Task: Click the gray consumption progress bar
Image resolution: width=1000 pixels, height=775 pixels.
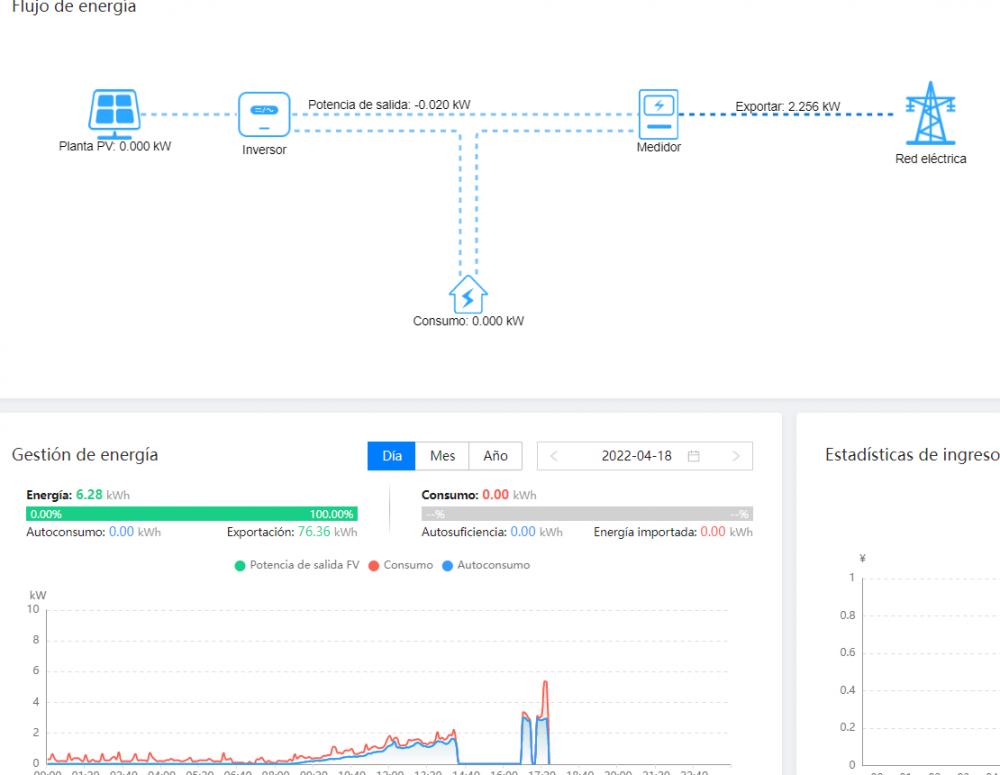Action: [587, 513]
